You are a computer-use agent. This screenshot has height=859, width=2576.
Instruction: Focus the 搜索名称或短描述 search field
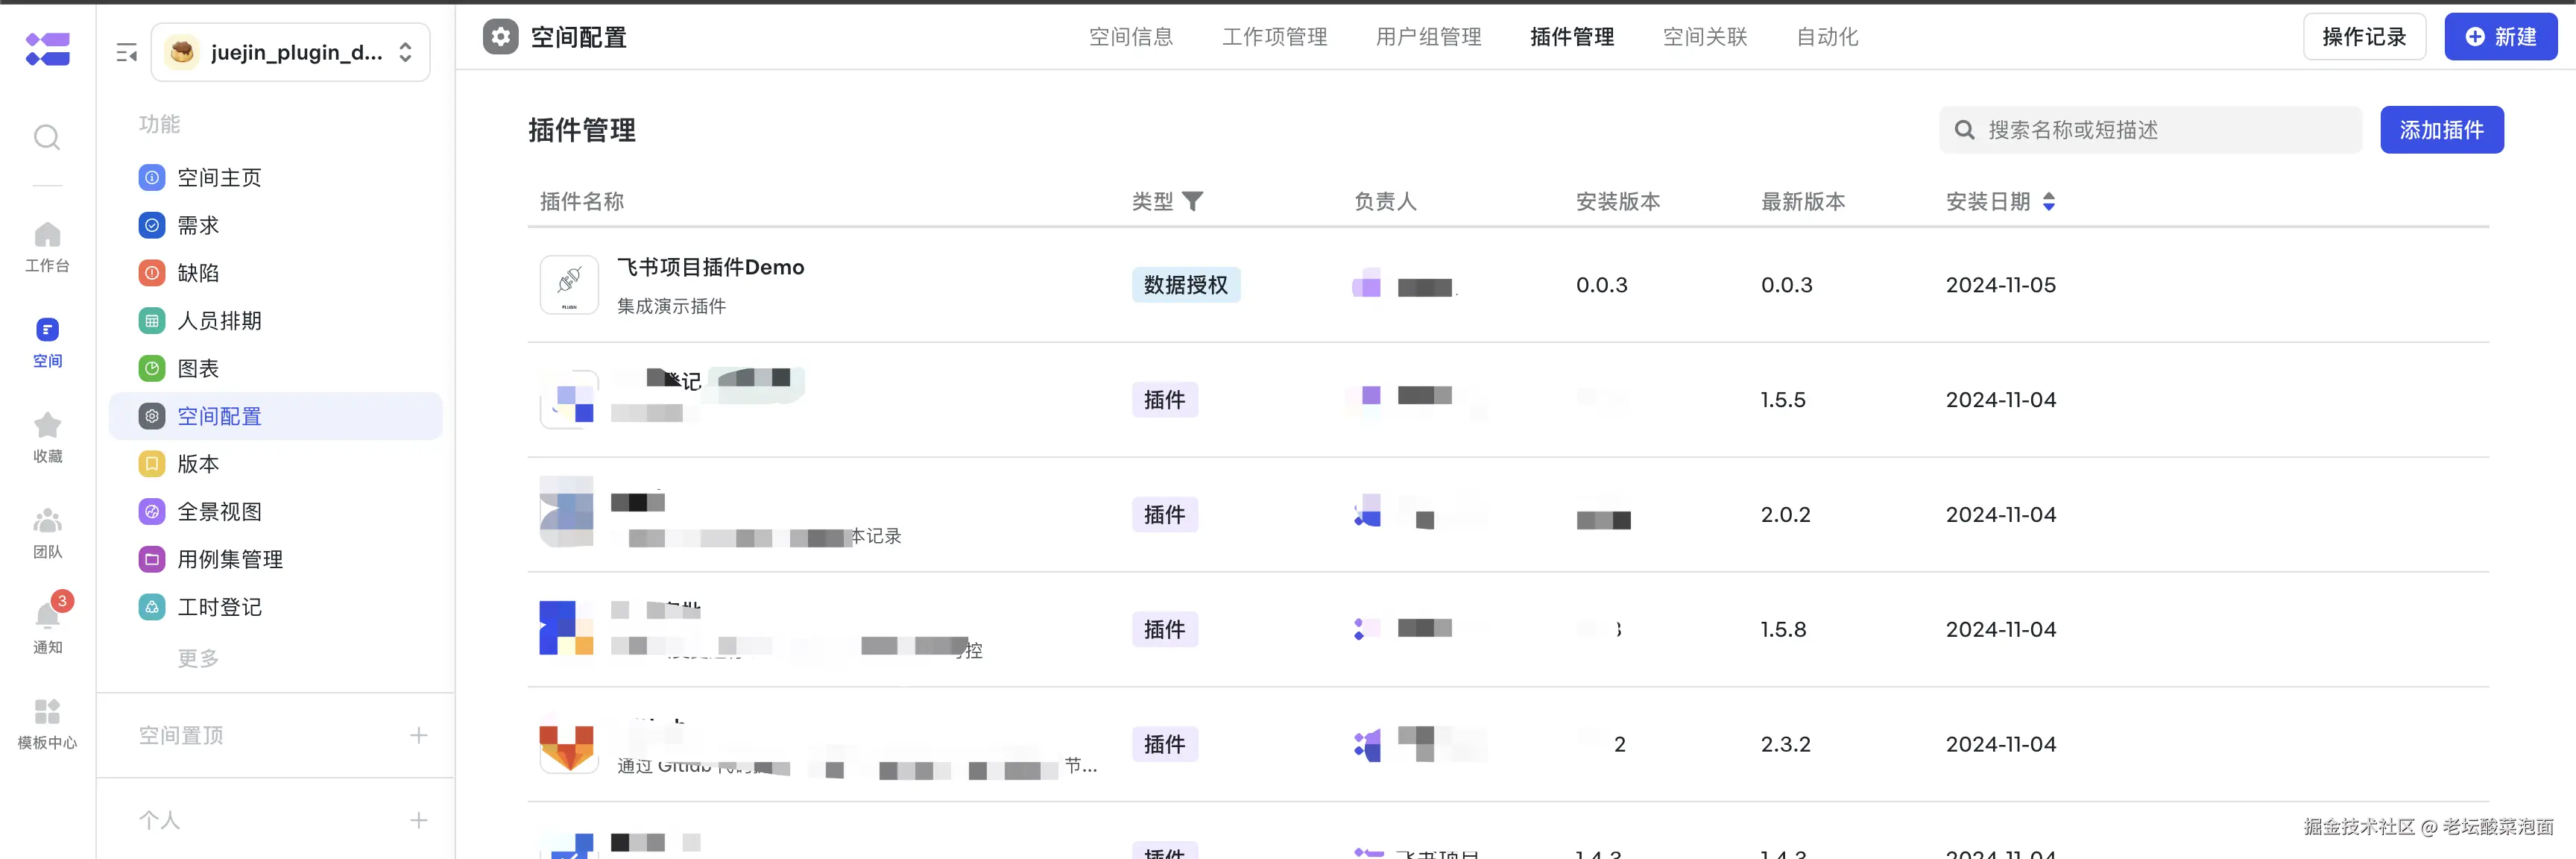coord(2150,130)
